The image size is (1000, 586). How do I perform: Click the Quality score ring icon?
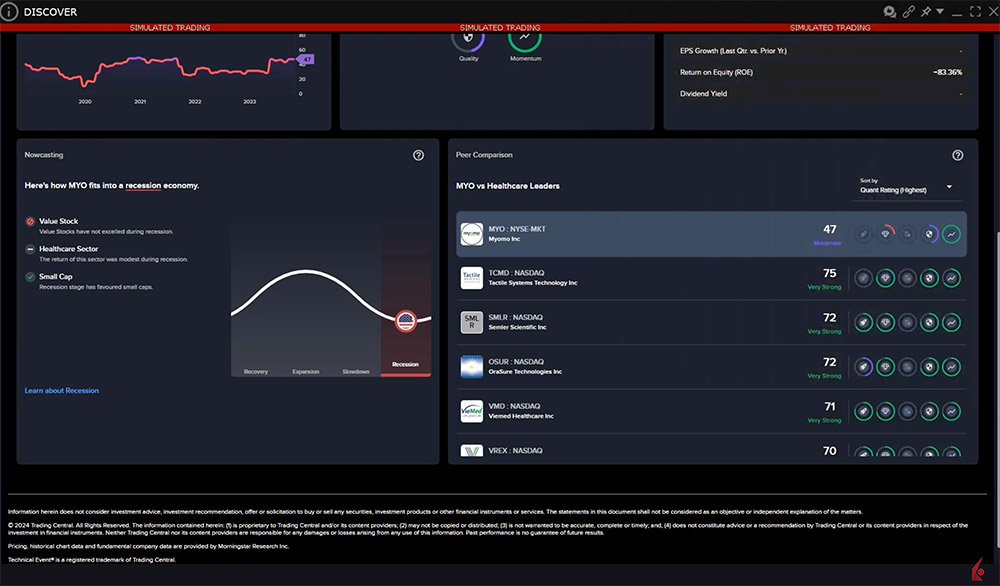coord(468,37)
